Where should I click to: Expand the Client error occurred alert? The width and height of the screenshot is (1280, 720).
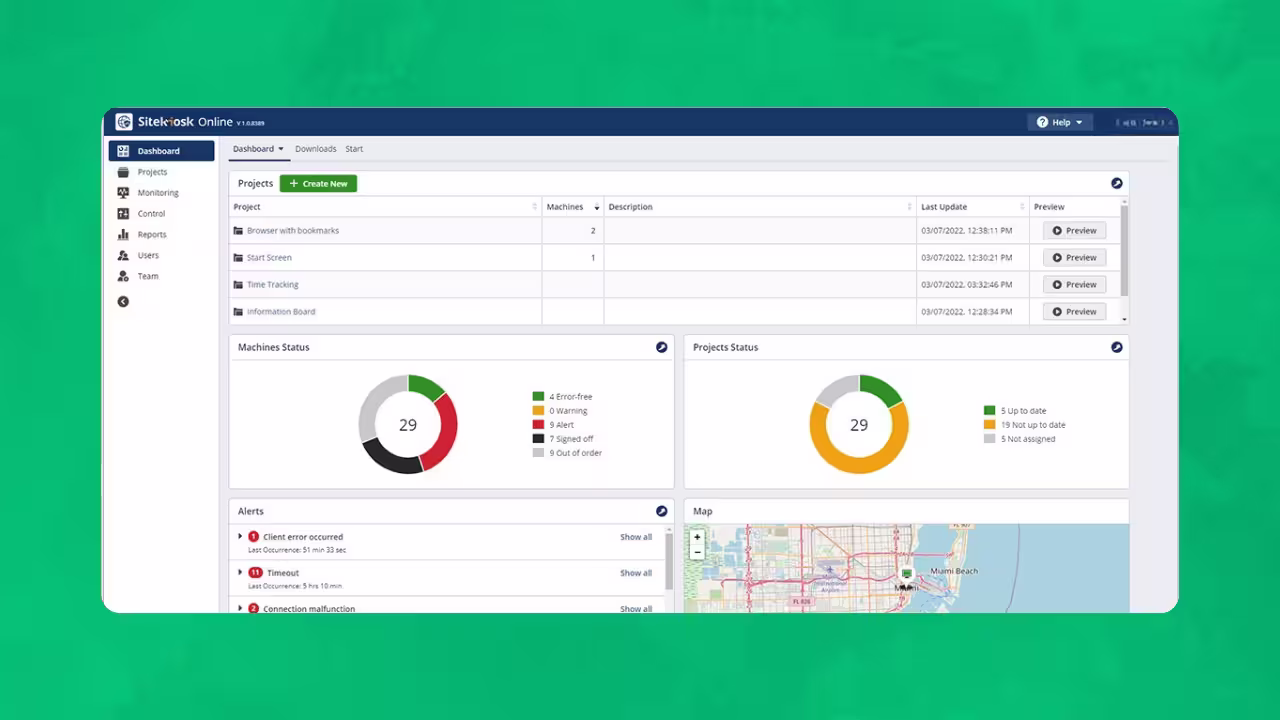pyautogui.click(x=240, y=537)
